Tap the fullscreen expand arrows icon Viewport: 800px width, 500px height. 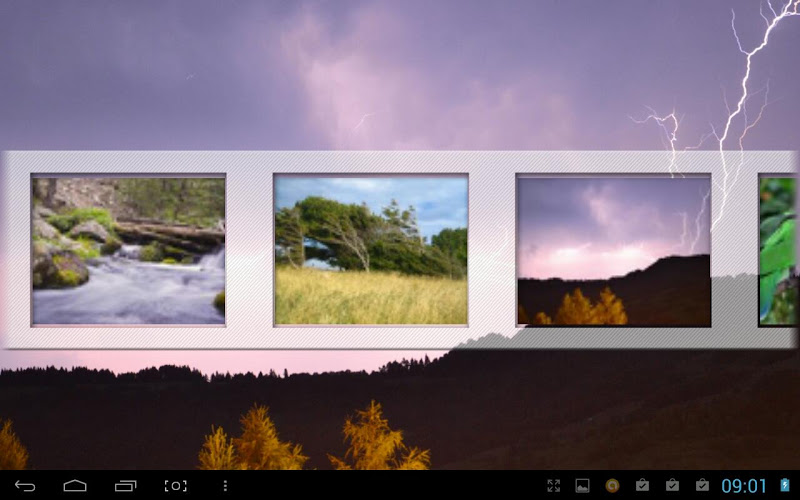pos(554,486)
